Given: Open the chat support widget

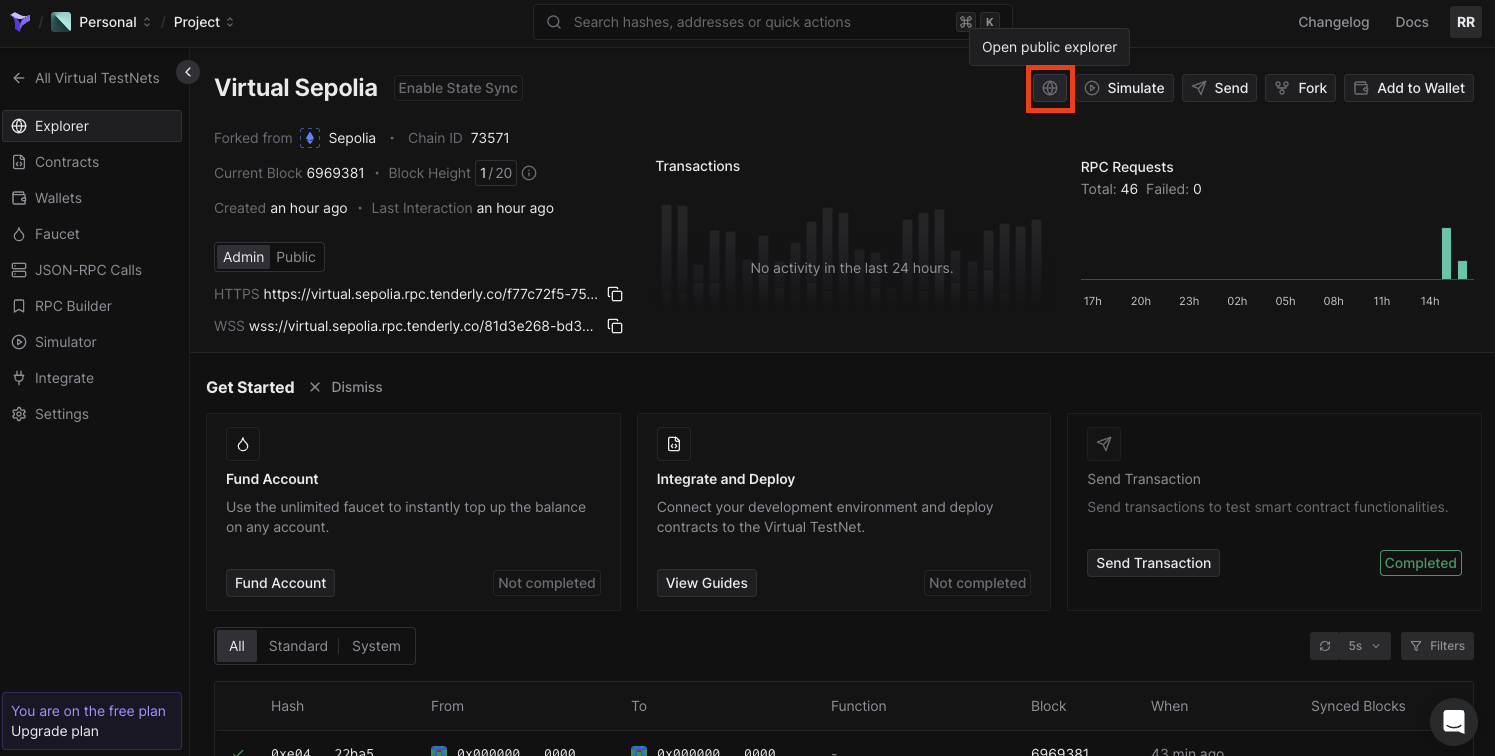Looking at the screenshot, I should click(1453, 722).
